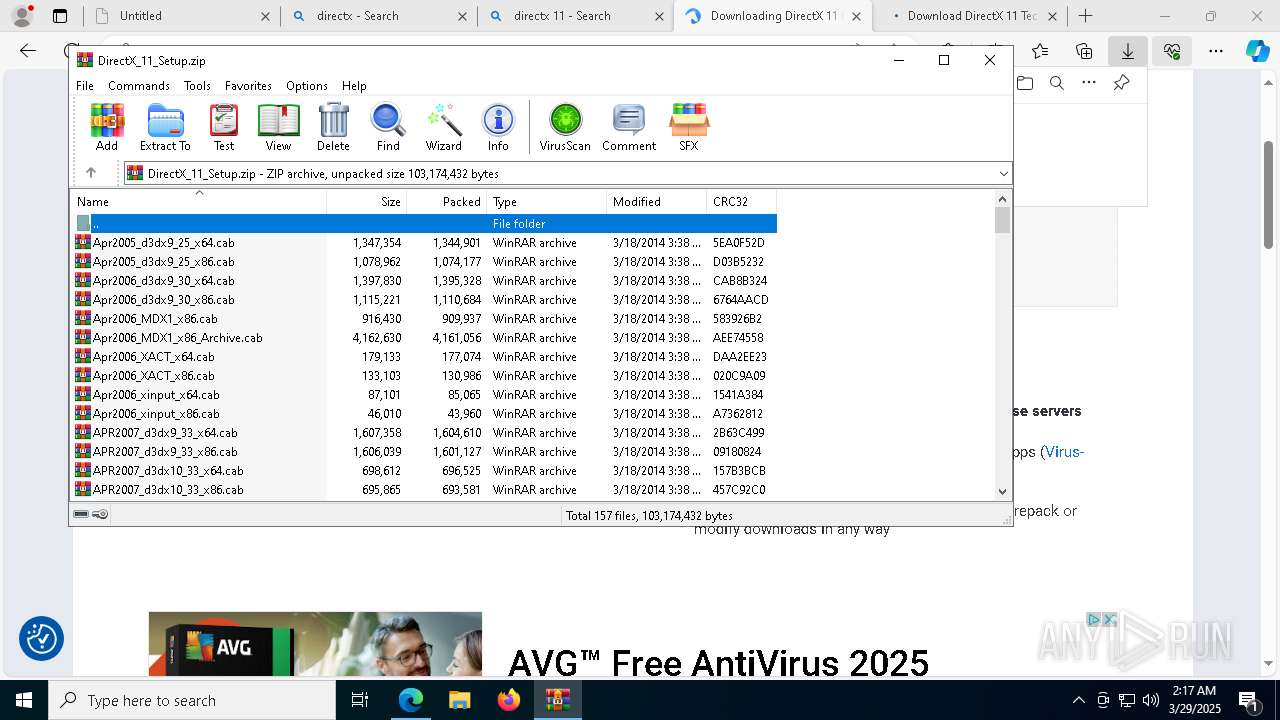Select Apr2006_xinput_x64.cab file
The height and width of the screenshot is (720, 1280).
[424, 395]
